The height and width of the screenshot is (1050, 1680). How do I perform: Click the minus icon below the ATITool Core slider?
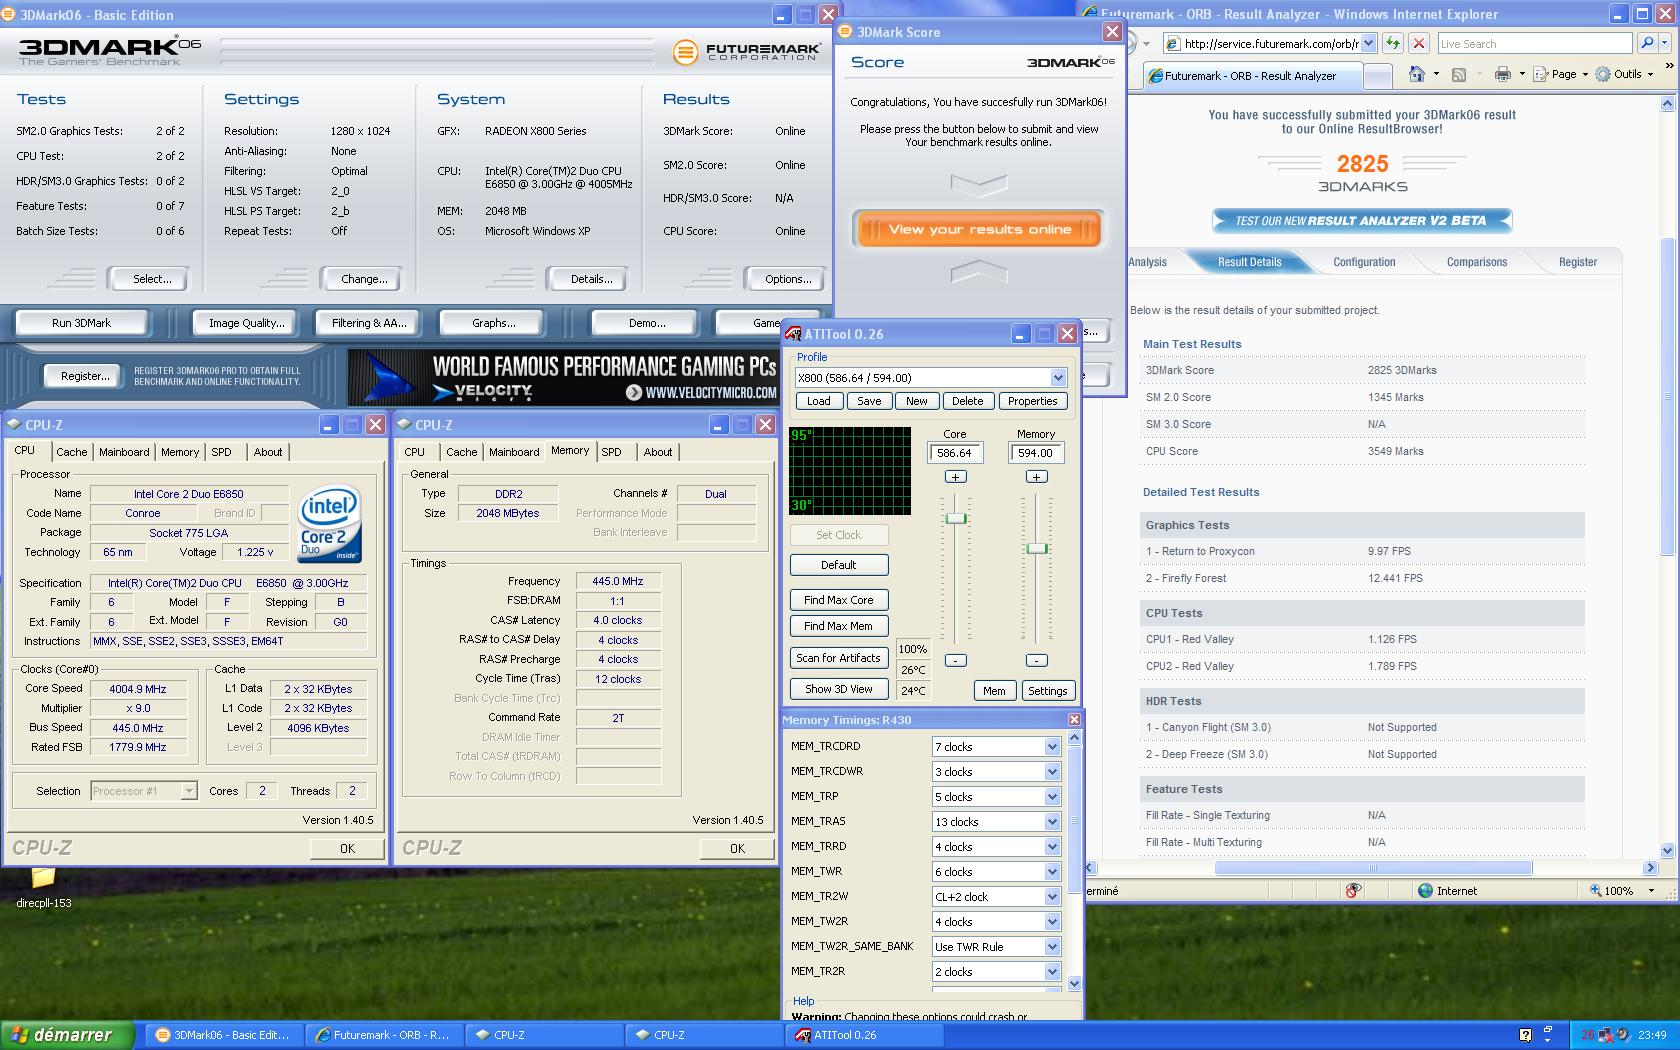tap(955, 660)
